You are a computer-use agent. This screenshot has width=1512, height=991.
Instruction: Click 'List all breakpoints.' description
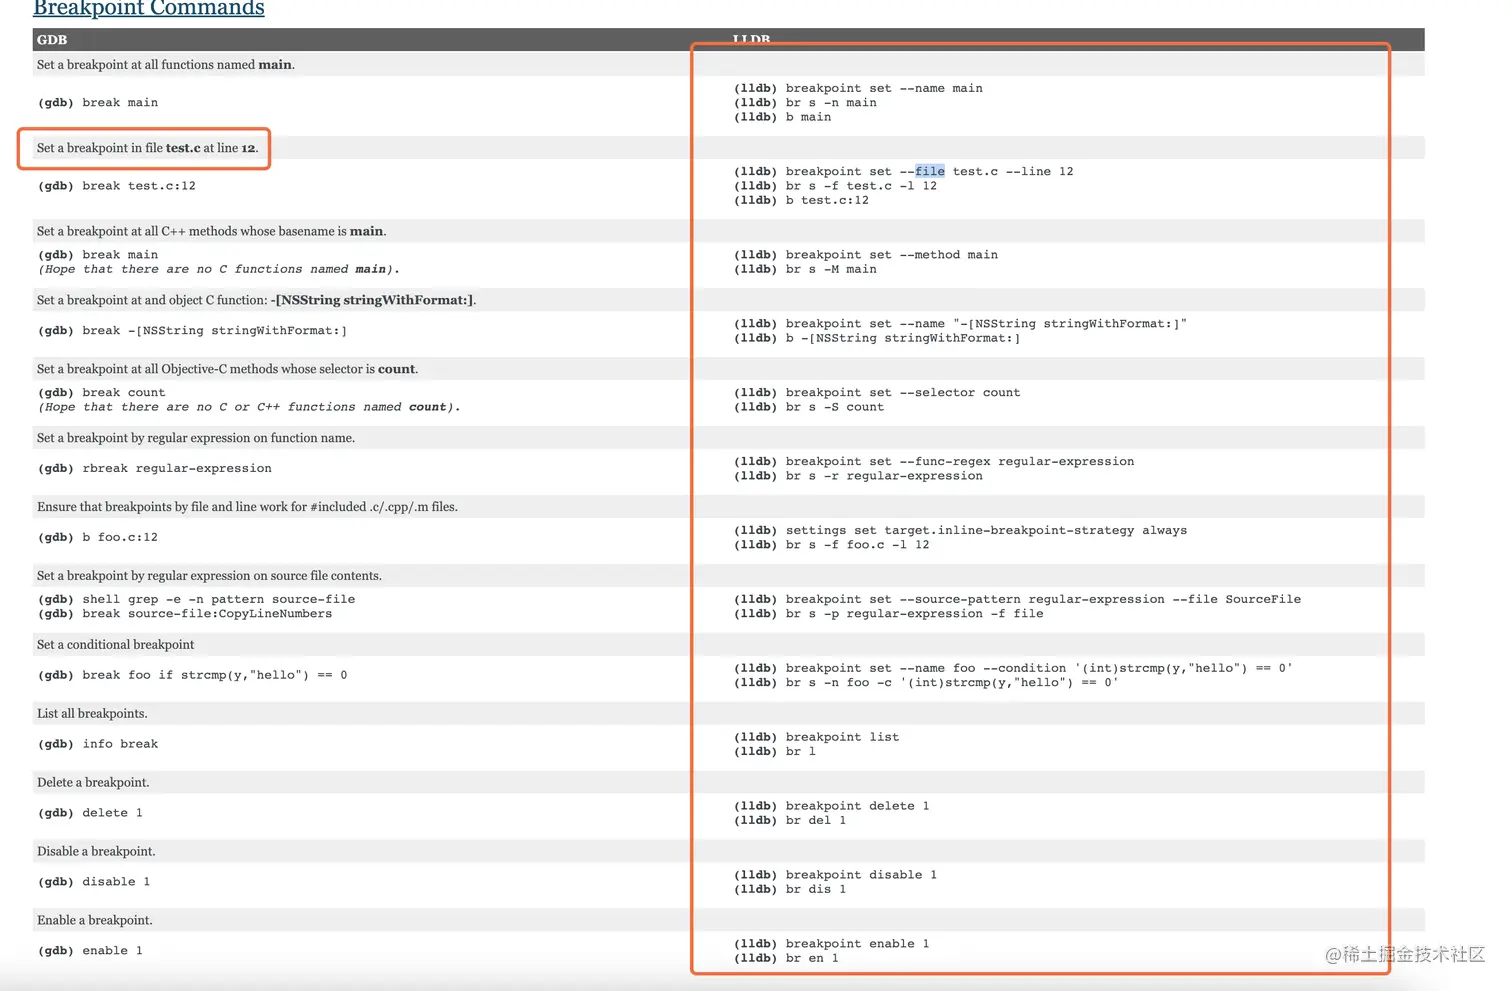pos(92,714)
